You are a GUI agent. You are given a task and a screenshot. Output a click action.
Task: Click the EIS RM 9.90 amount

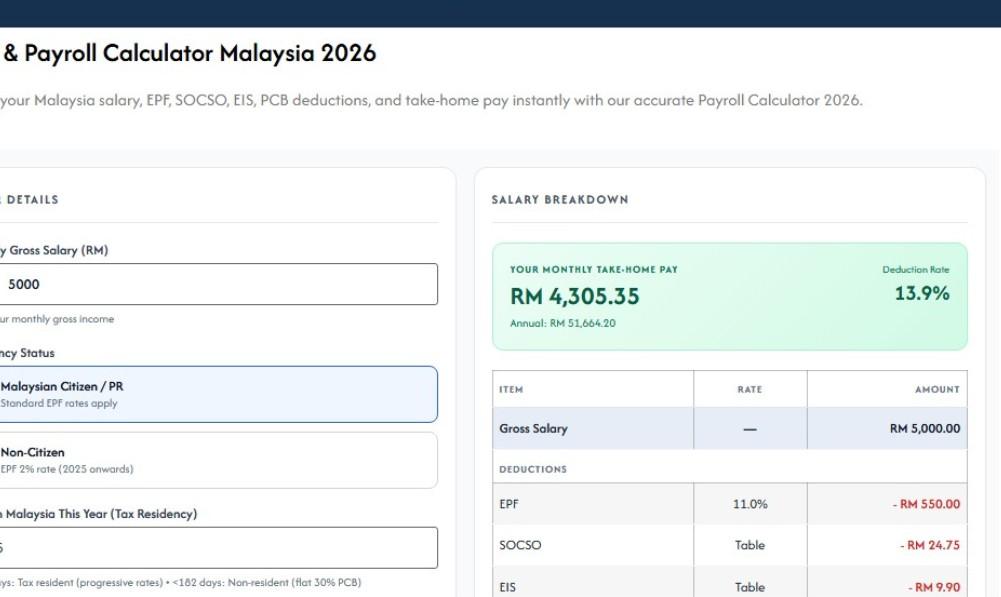(x=934, y=587)
